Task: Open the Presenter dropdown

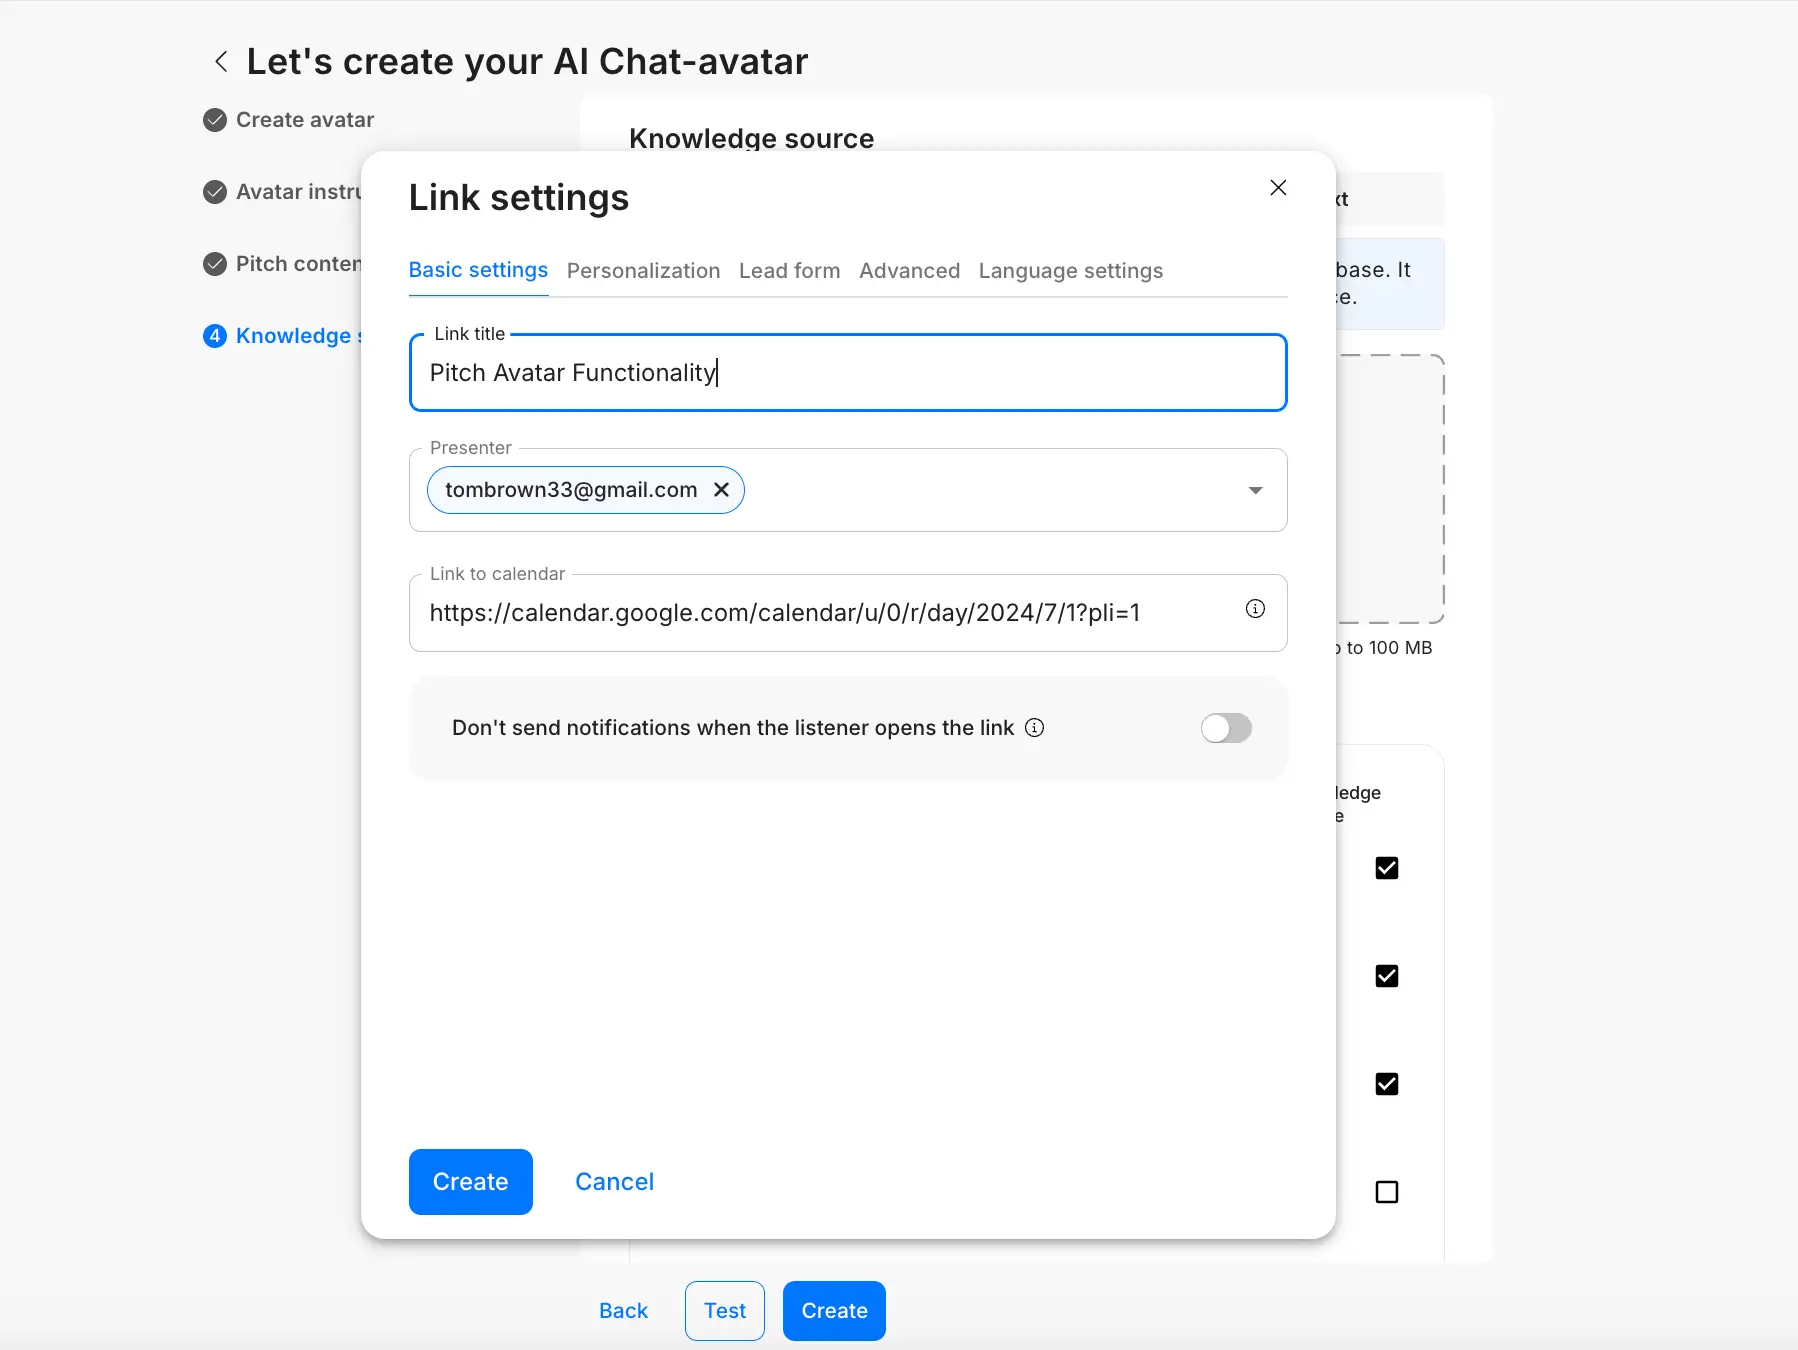Action: click(1253, 490)
